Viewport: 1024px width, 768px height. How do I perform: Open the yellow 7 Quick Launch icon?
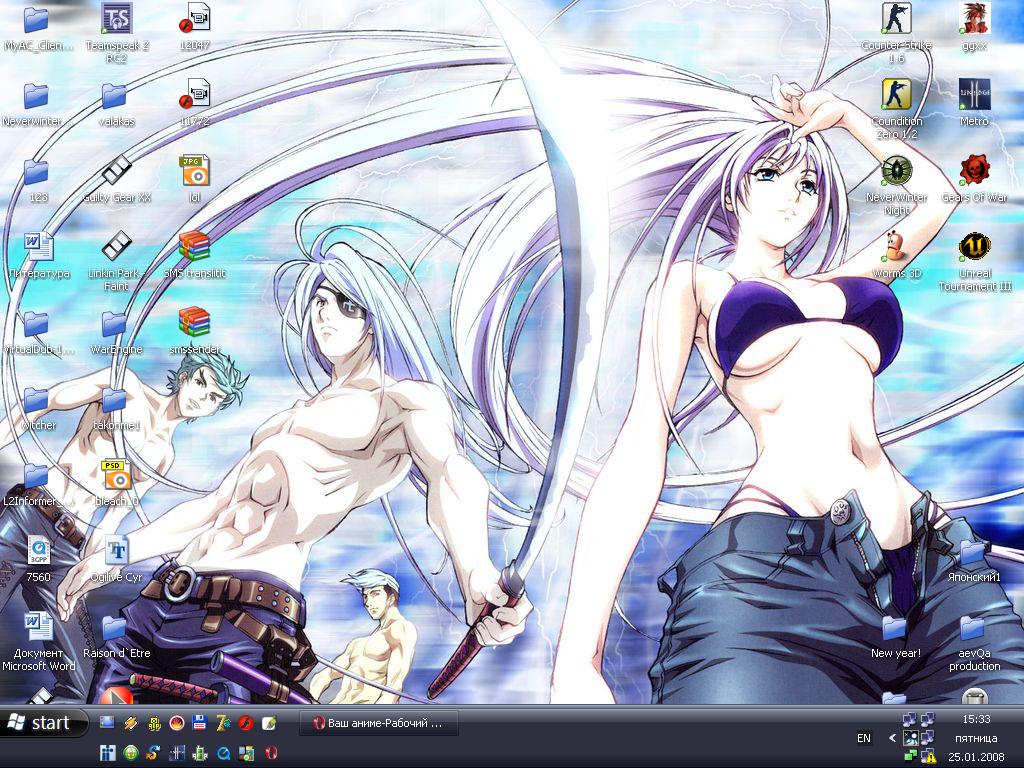(x=223, y=722)
